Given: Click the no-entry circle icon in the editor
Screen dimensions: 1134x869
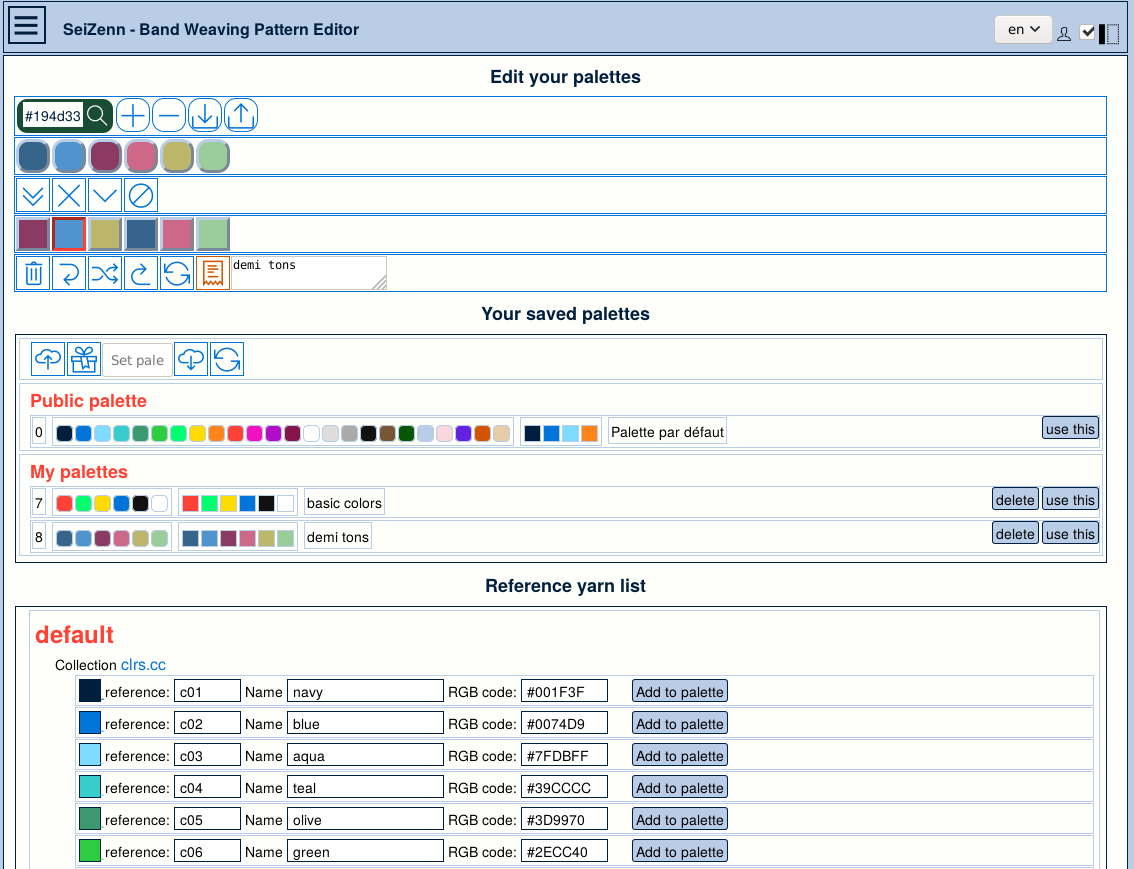Looking at the screenshot, I should [x=140, y=194].
